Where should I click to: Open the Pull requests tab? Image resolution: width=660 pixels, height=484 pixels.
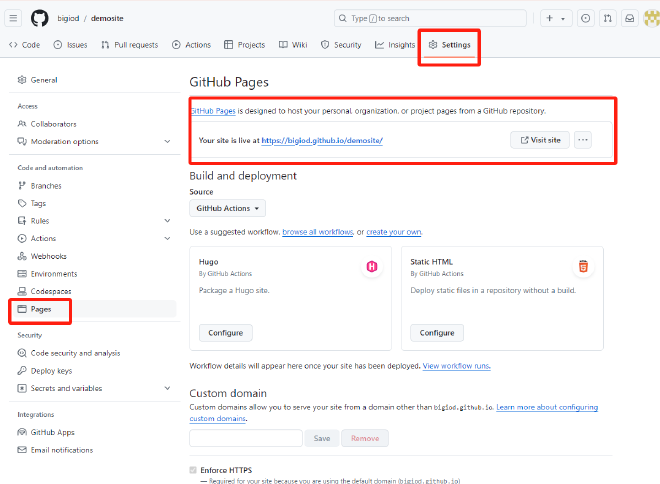coord(130,45)
